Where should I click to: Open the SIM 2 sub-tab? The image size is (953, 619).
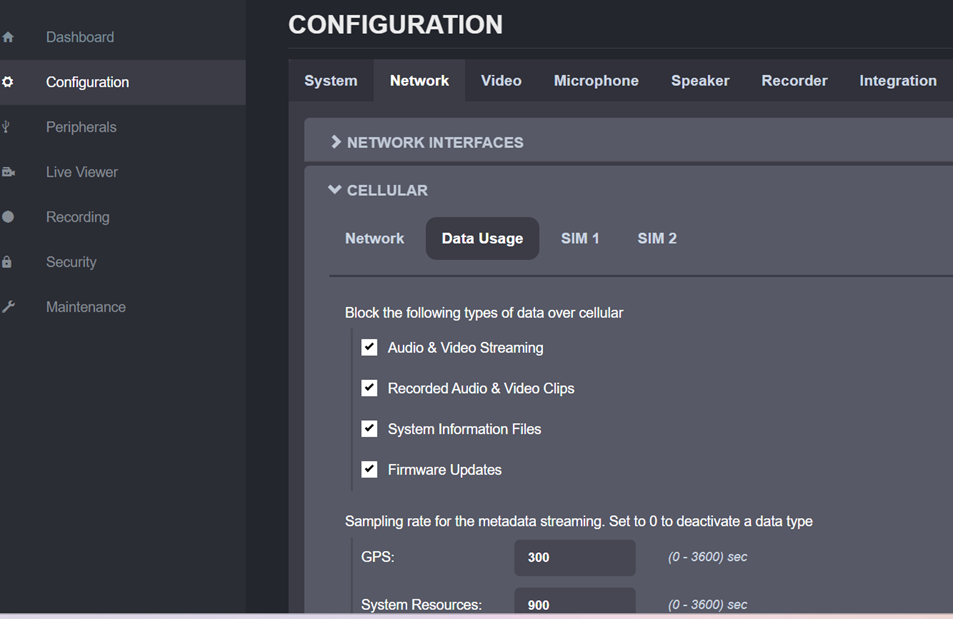click(657, 238)
